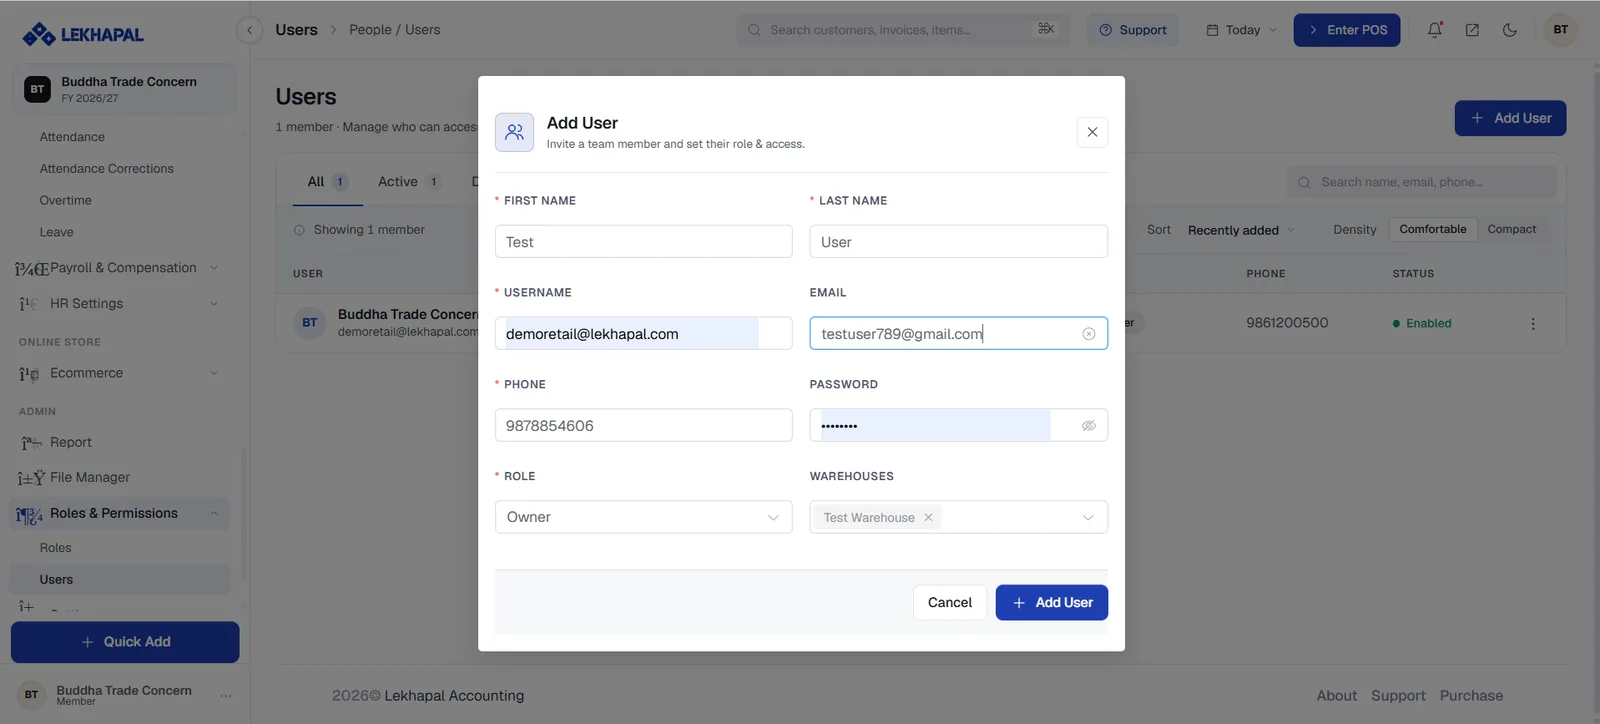Viewport: 1600px width, 724px height.
Task: Click the Roles & Permissions sidebar icon
Action: click(x=29, y=515)
